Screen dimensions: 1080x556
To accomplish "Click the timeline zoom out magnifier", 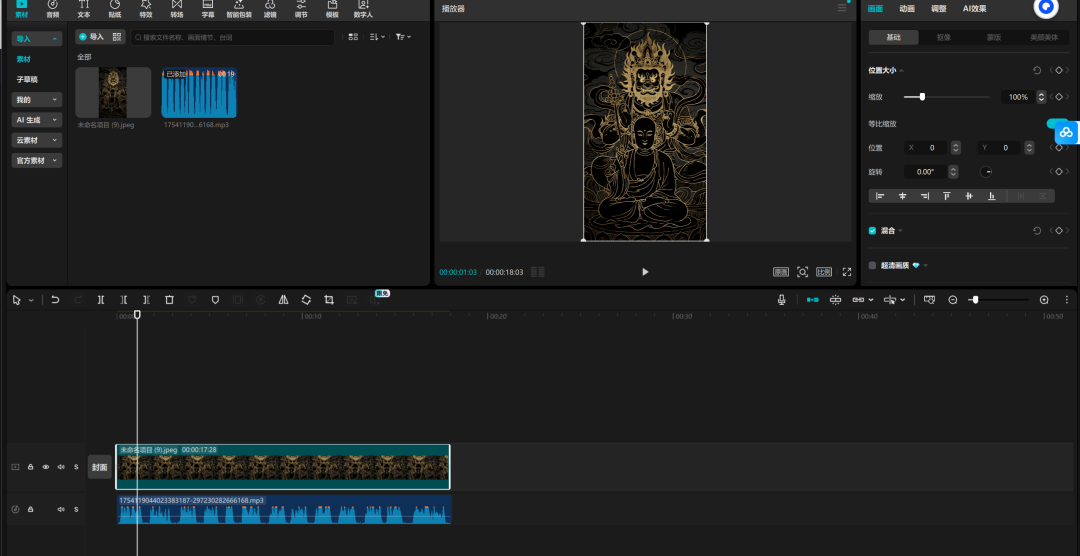I will (953, 300).
